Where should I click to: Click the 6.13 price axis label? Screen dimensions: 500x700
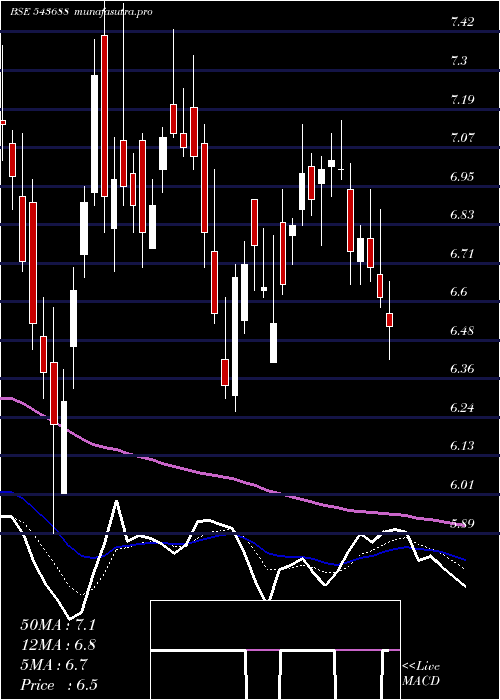point(462,446)
